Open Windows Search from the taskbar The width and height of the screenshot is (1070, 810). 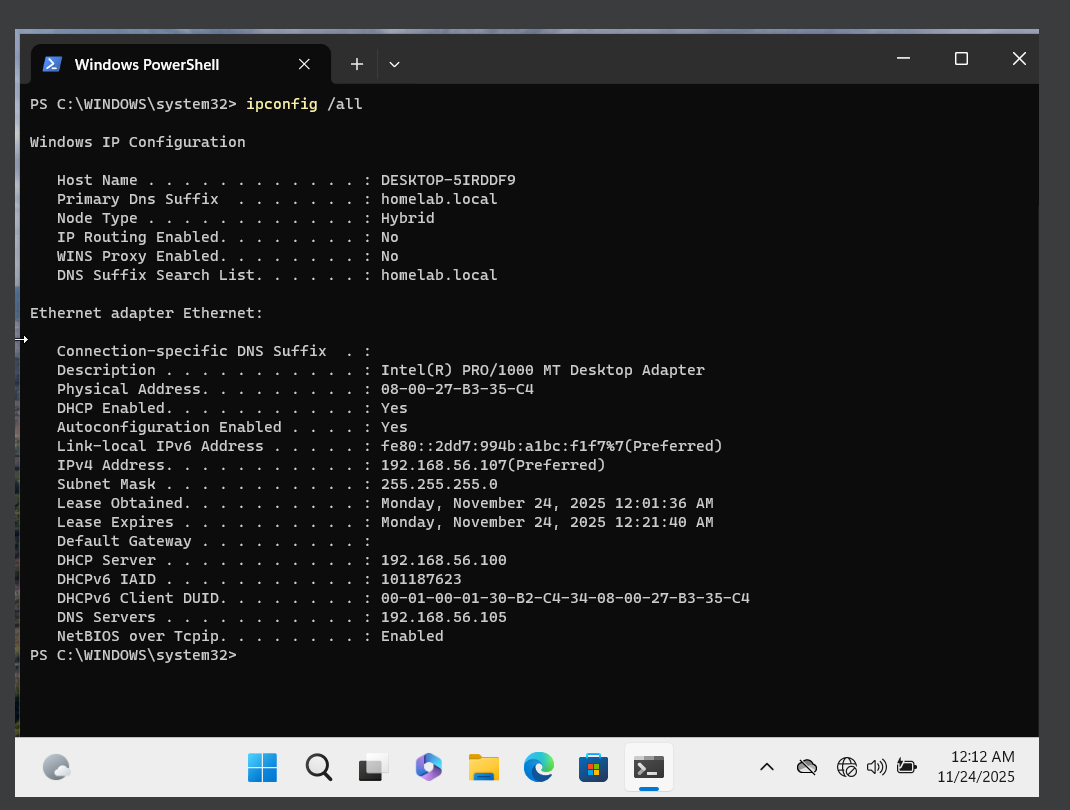point(318,767)
